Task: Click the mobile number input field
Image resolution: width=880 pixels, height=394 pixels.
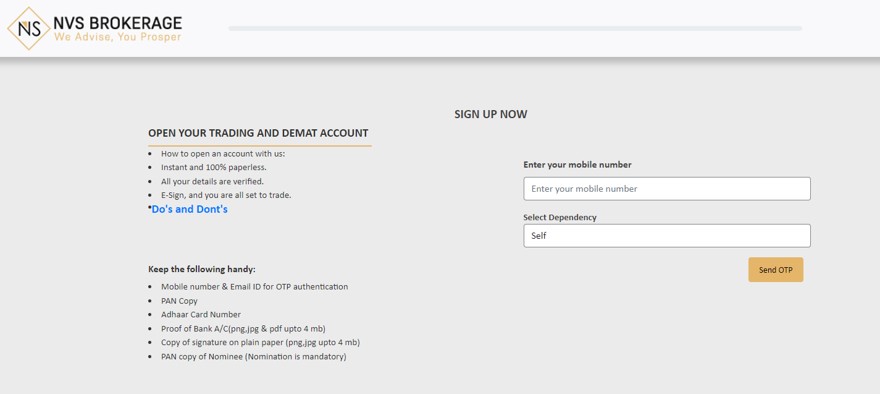Action: coord(667,189)
